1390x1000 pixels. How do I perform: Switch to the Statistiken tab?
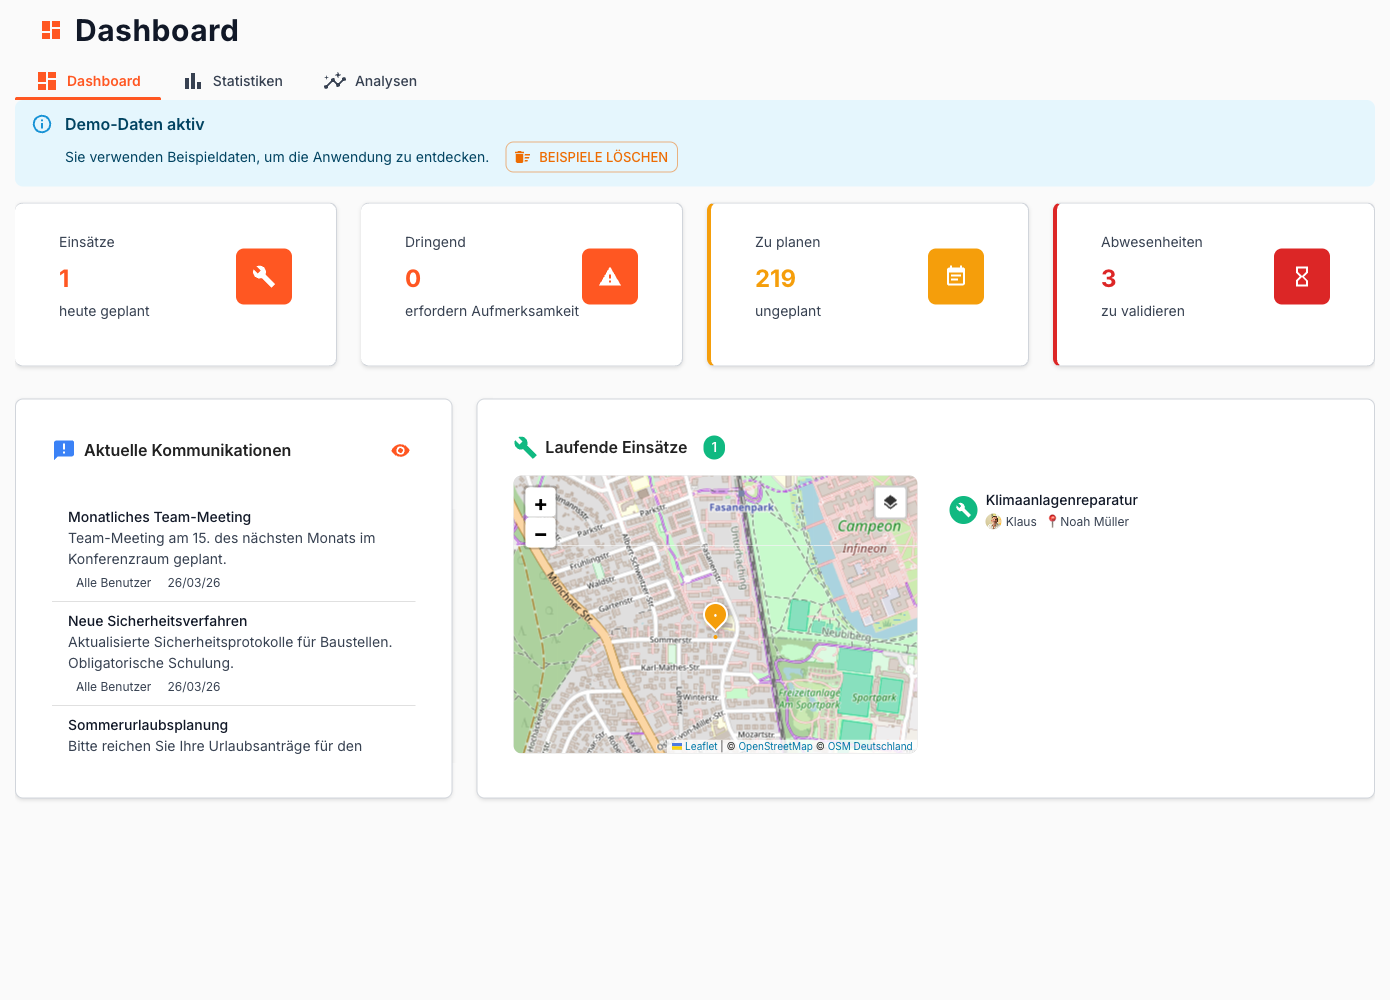tap(233, 81)
